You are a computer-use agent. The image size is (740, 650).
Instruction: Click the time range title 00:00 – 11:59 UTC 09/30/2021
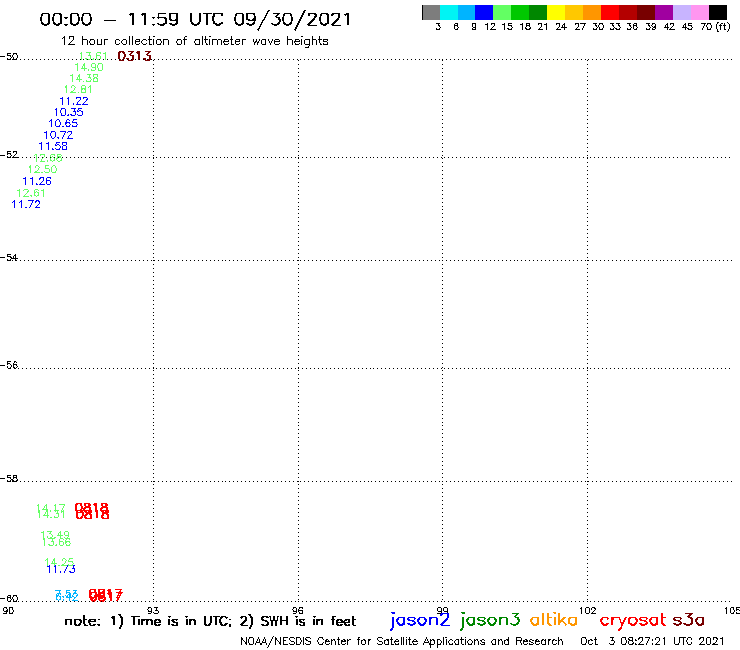click(195, 19)
